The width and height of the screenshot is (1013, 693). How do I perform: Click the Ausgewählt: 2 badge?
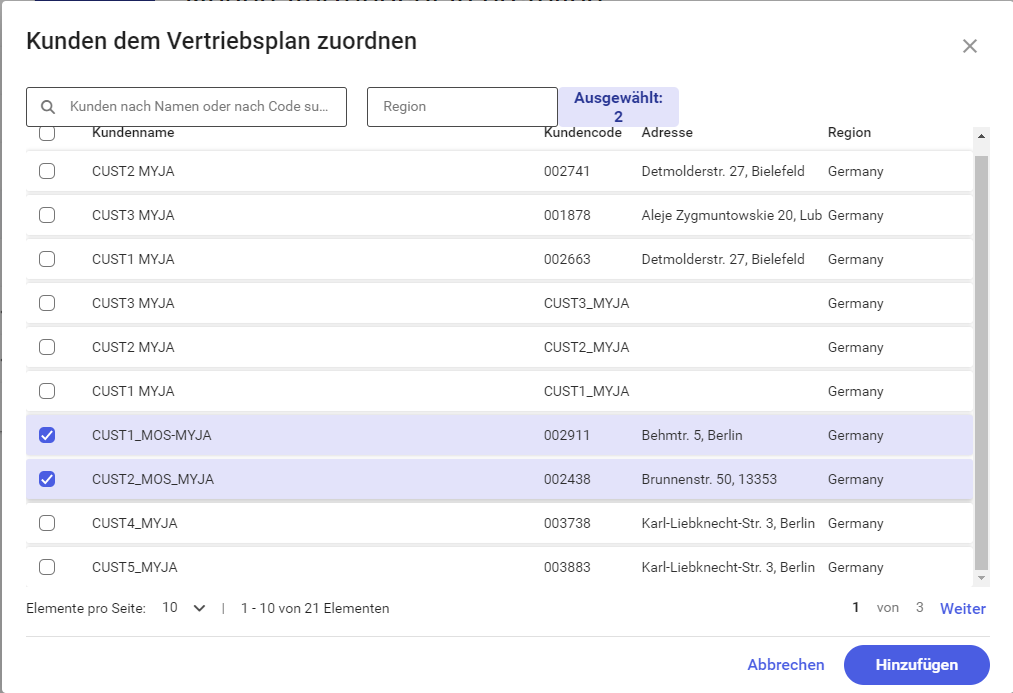618,107
